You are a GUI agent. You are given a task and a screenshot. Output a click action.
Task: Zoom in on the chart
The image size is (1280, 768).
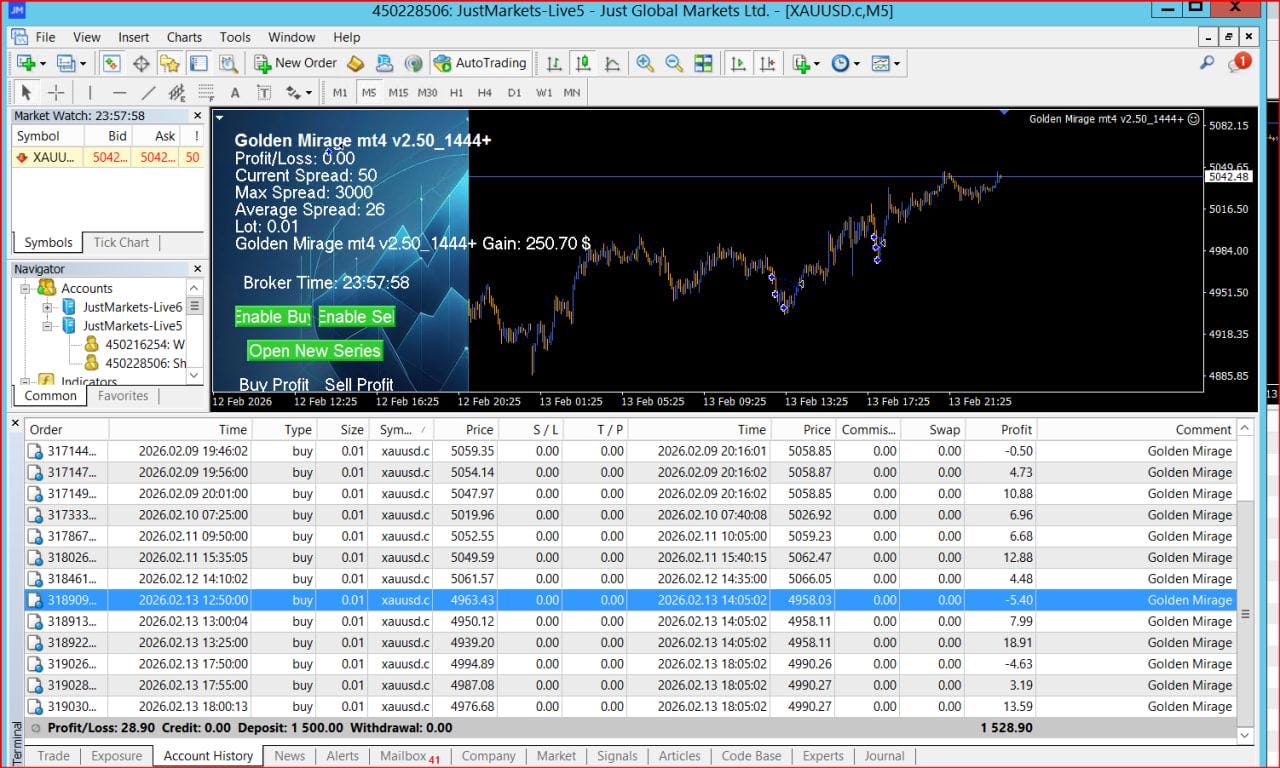pos(645,63)
